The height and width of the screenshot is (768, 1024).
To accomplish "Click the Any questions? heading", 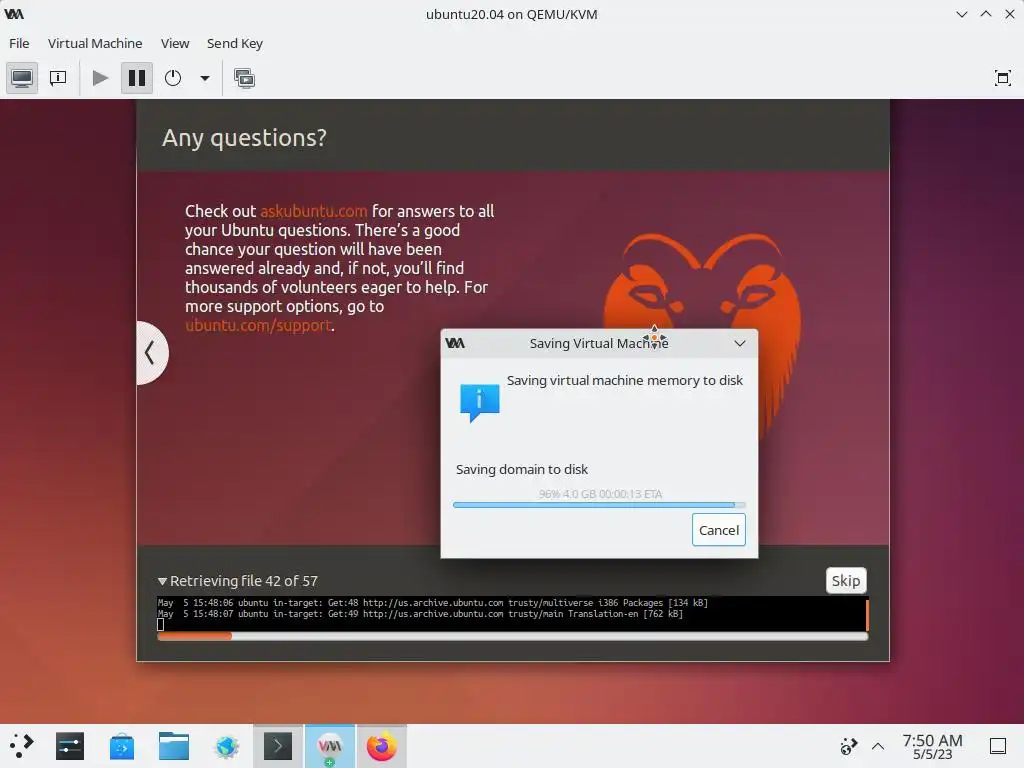I will tap(244, 138).
